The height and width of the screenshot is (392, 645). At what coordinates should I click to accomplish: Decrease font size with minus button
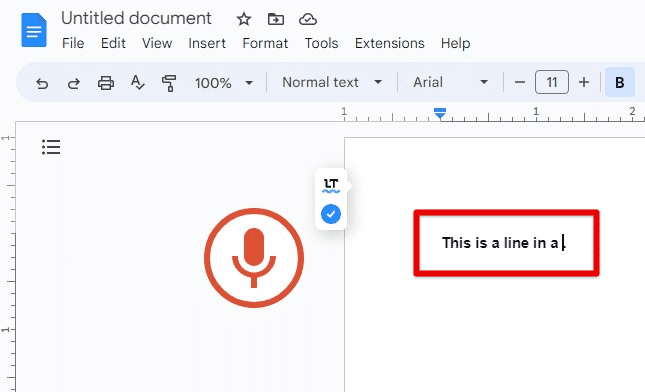pos(520,82)
